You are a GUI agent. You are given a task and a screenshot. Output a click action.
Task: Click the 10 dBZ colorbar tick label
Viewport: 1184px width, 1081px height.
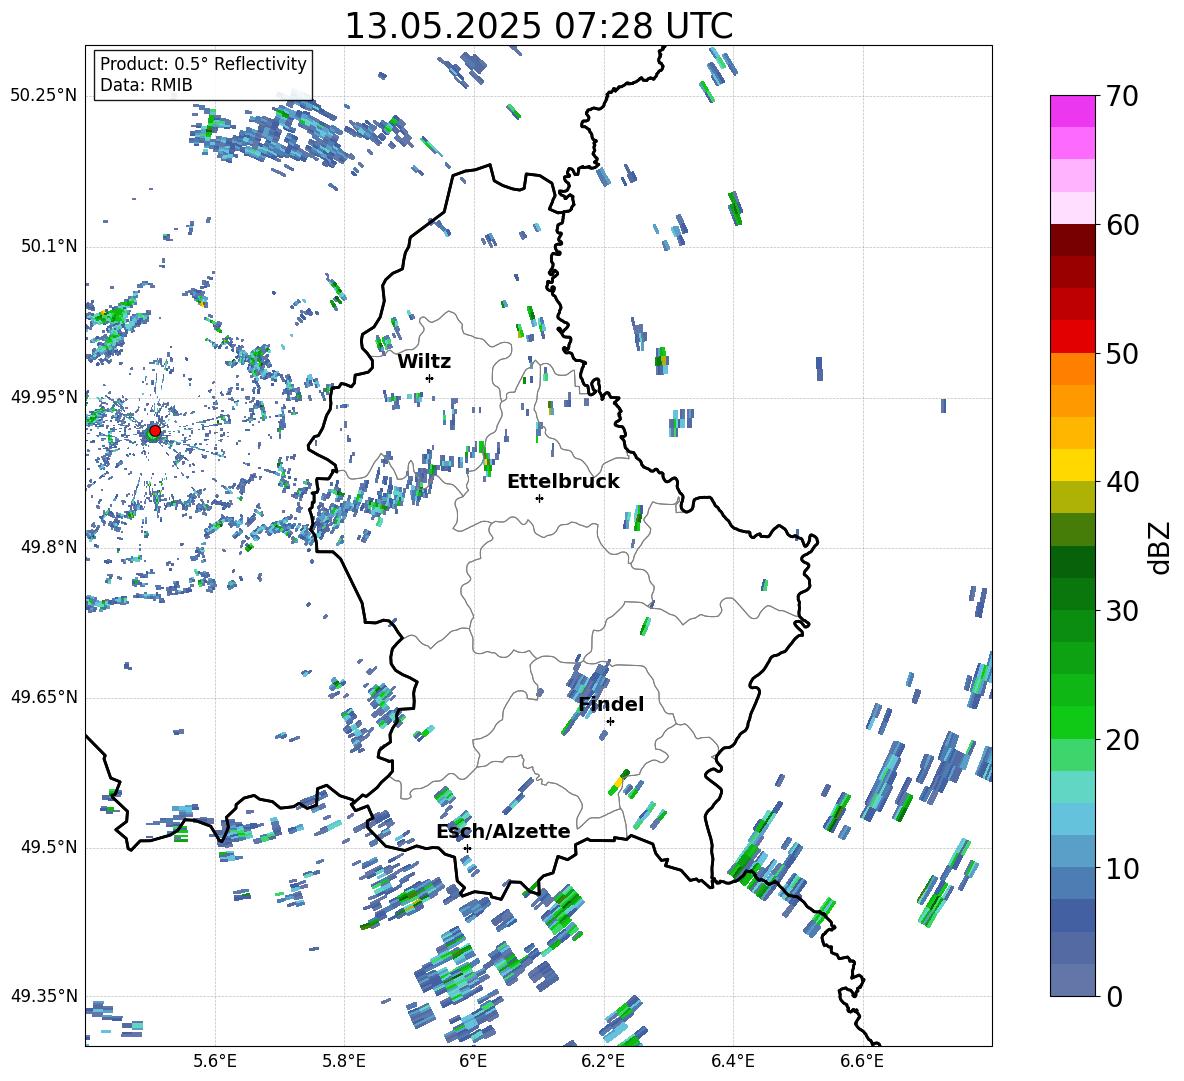(1121, 868)
